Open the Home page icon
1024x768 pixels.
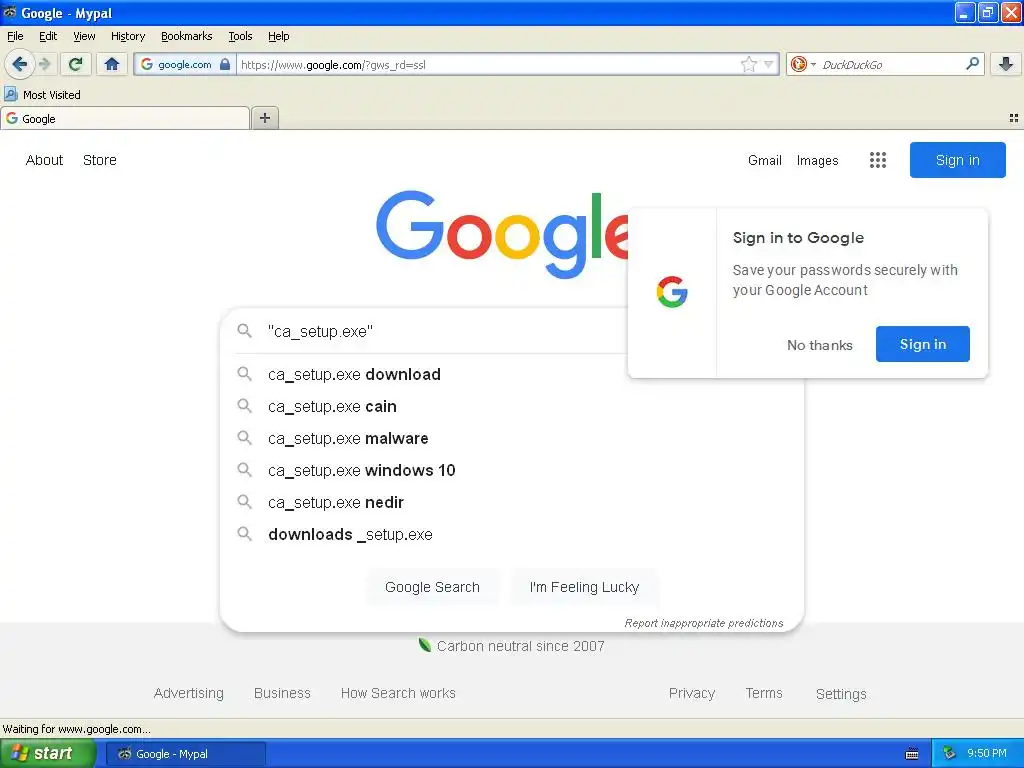pyautogui.click(x=112, y=64)
